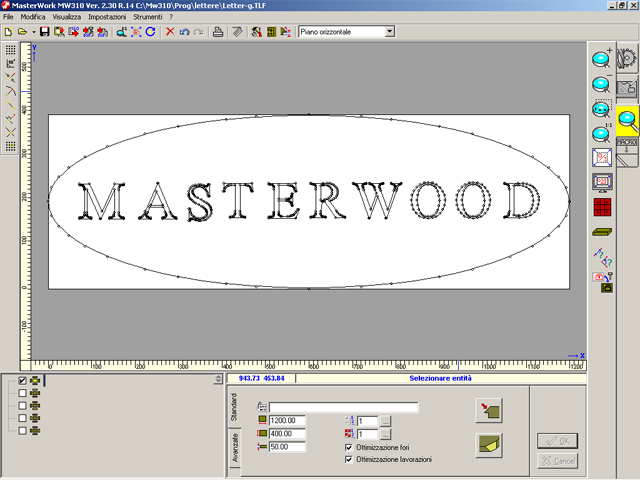Image resolution: width=640 pixels, height=480 pixels.
Task: Switch to the Standard vertical tab
Action: tap(234, 407)
